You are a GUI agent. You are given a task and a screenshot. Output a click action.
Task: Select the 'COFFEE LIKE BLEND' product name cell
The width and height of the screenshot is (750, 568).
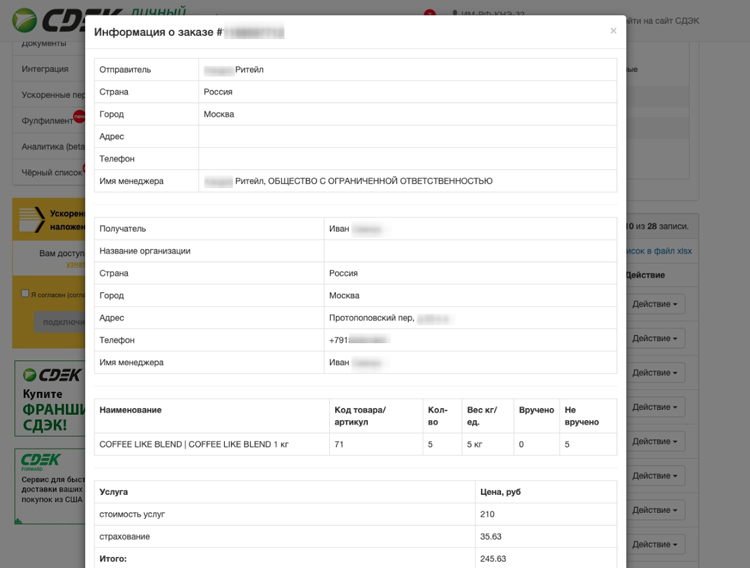212,445
